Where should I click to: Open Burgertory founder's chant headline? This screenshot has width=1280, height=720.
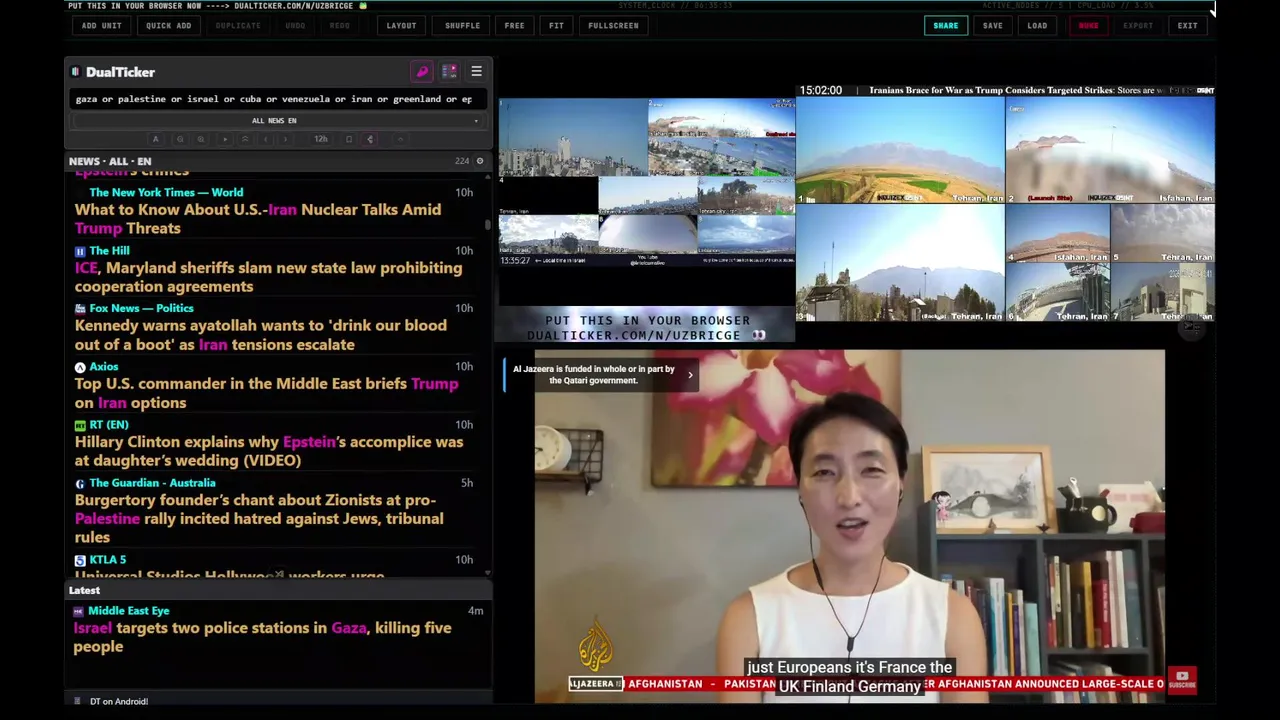click(x=258, y=518)
